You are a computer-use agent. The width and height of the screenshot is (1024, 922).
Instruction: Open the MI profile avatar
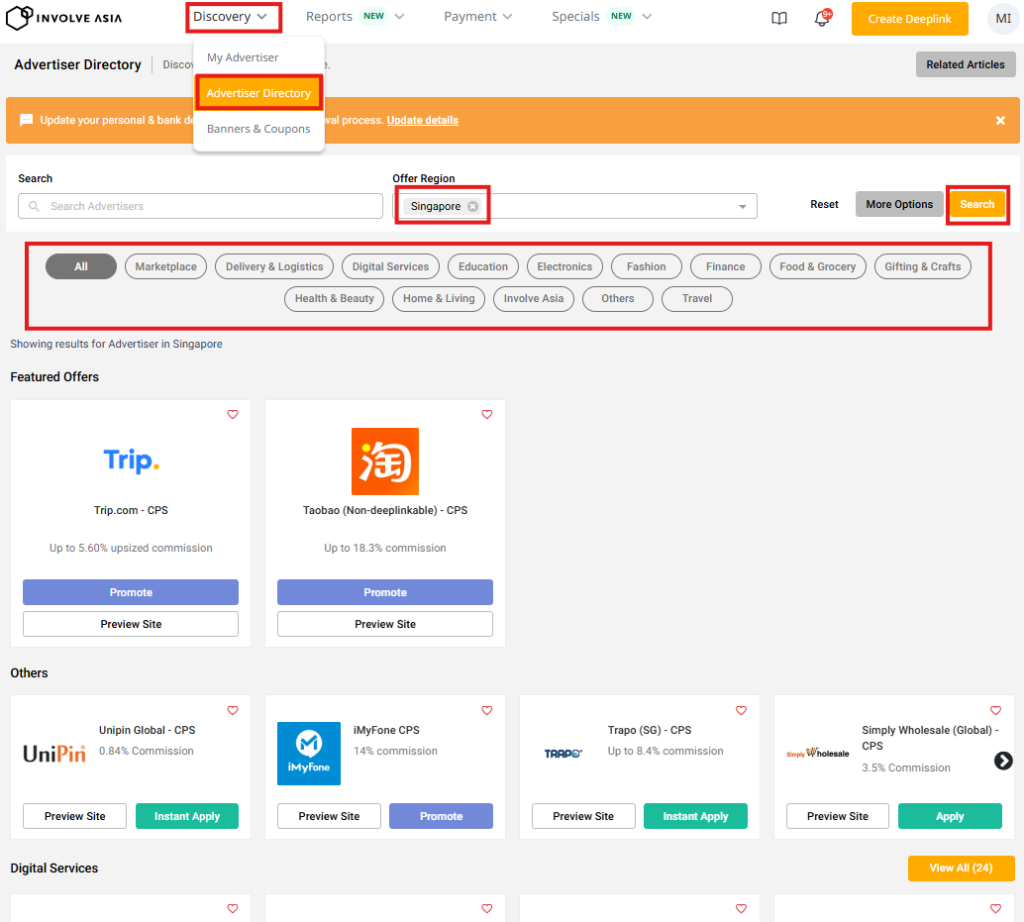(x=1002, y=18)
